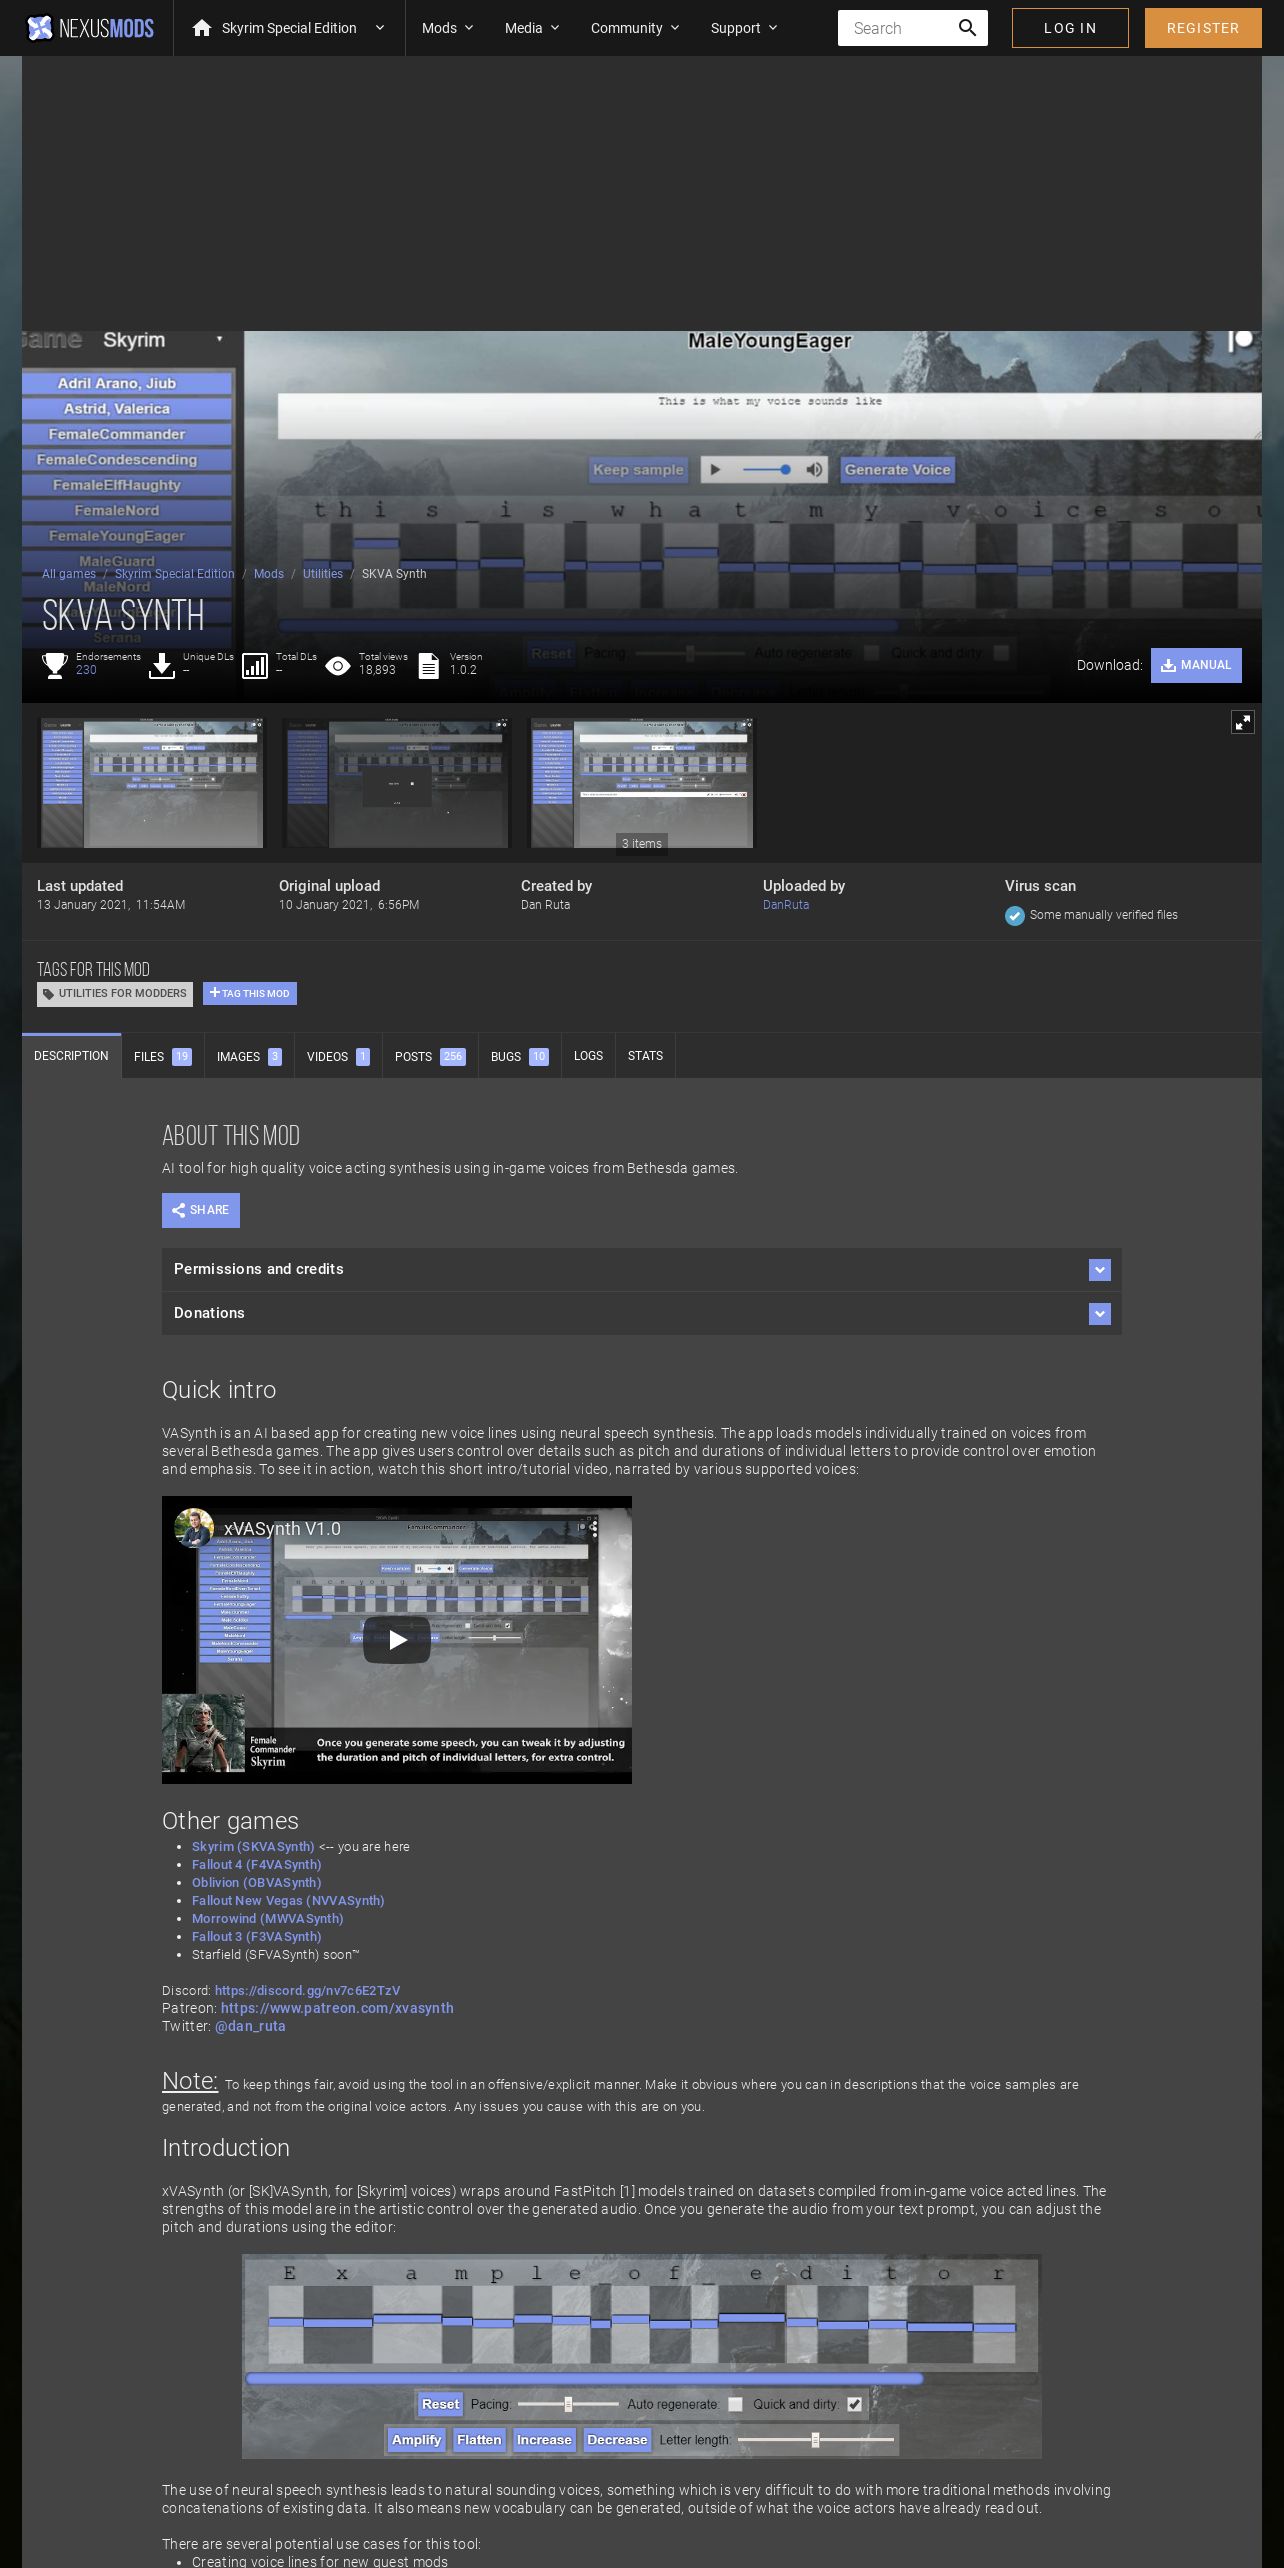Click the SKVA Synth breadcrumb text
This screenshot has height=2568, width=1284.
coord(394,574)
